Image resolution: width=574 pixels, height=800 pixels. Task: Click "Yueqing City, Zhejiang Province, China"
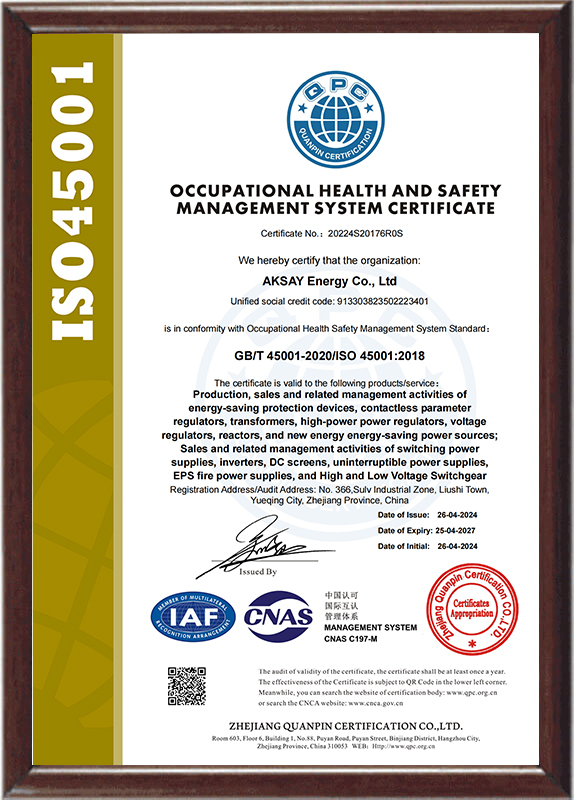tap(330, 501)
